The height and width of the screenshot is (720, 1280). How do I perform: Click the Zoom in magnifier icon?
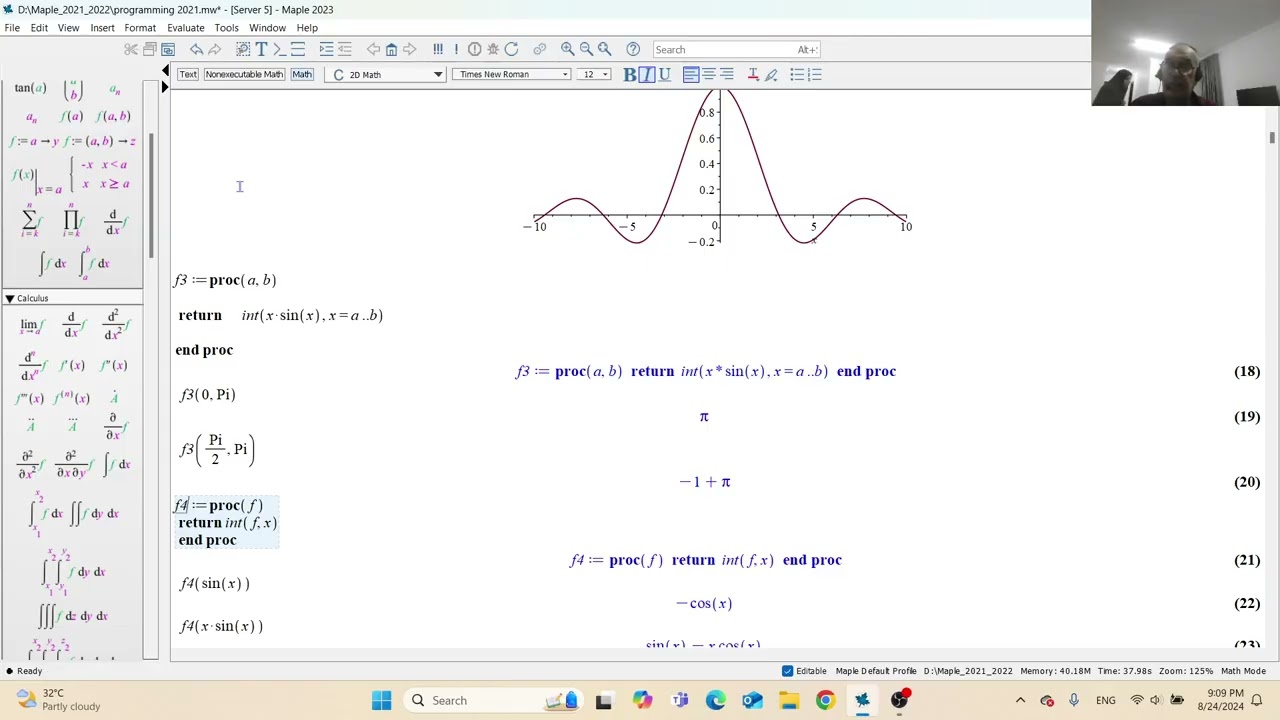click(567, 49)
